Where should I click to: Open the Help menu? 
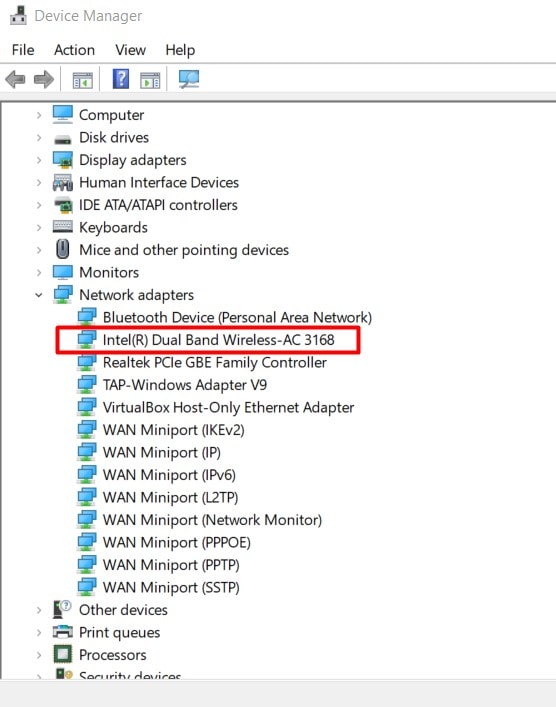coord(180,50)
